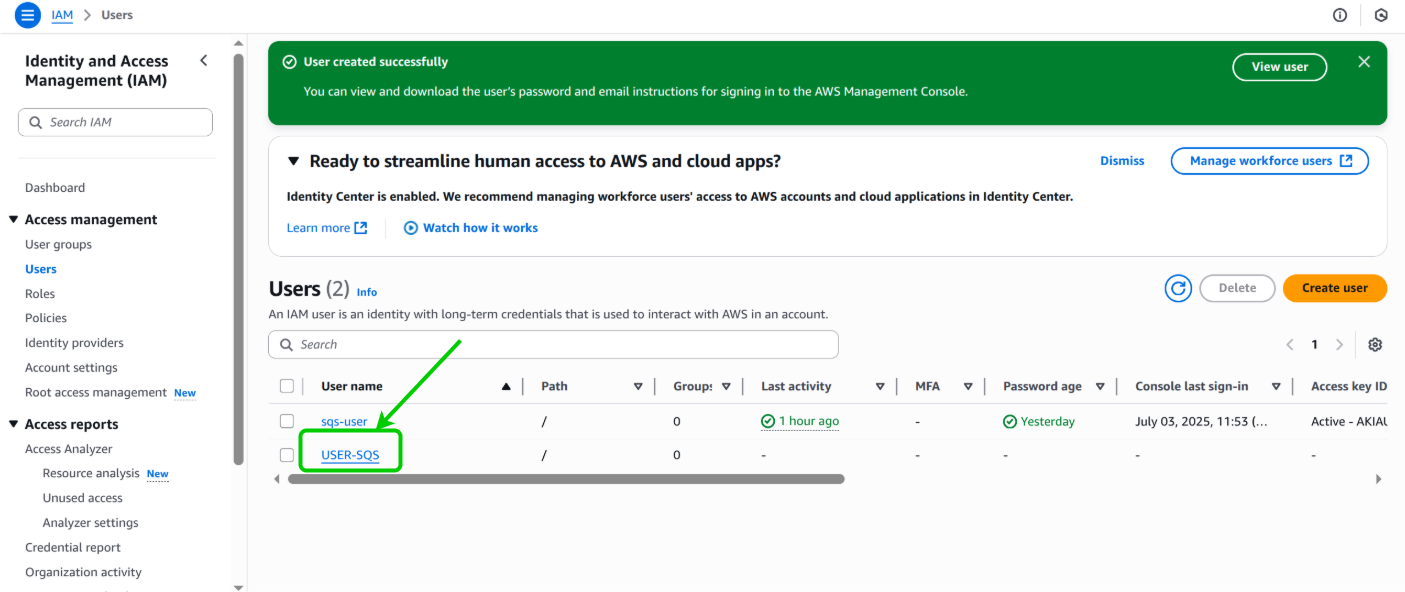Click the Yesterday password age check icon
The width and height of the screenshot is (1405, 592).
click(x=1010, y=422)
